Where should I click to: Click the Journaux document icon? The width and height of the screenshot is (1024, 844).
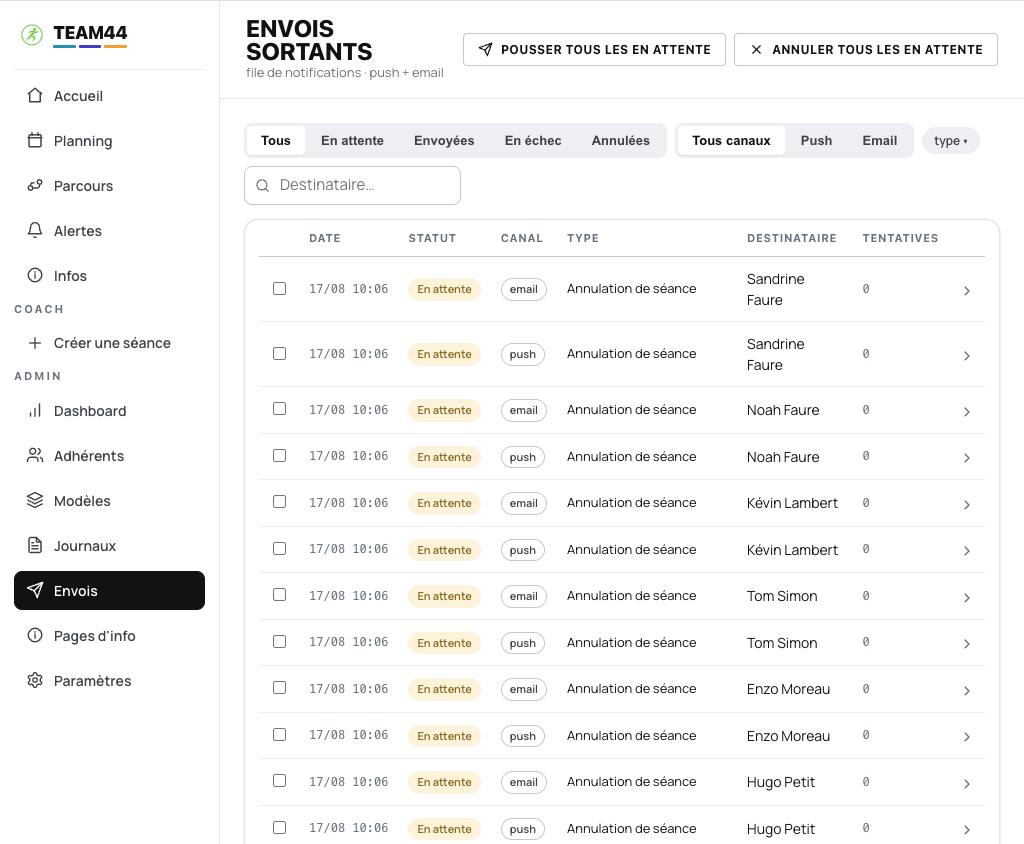[35, 545]
